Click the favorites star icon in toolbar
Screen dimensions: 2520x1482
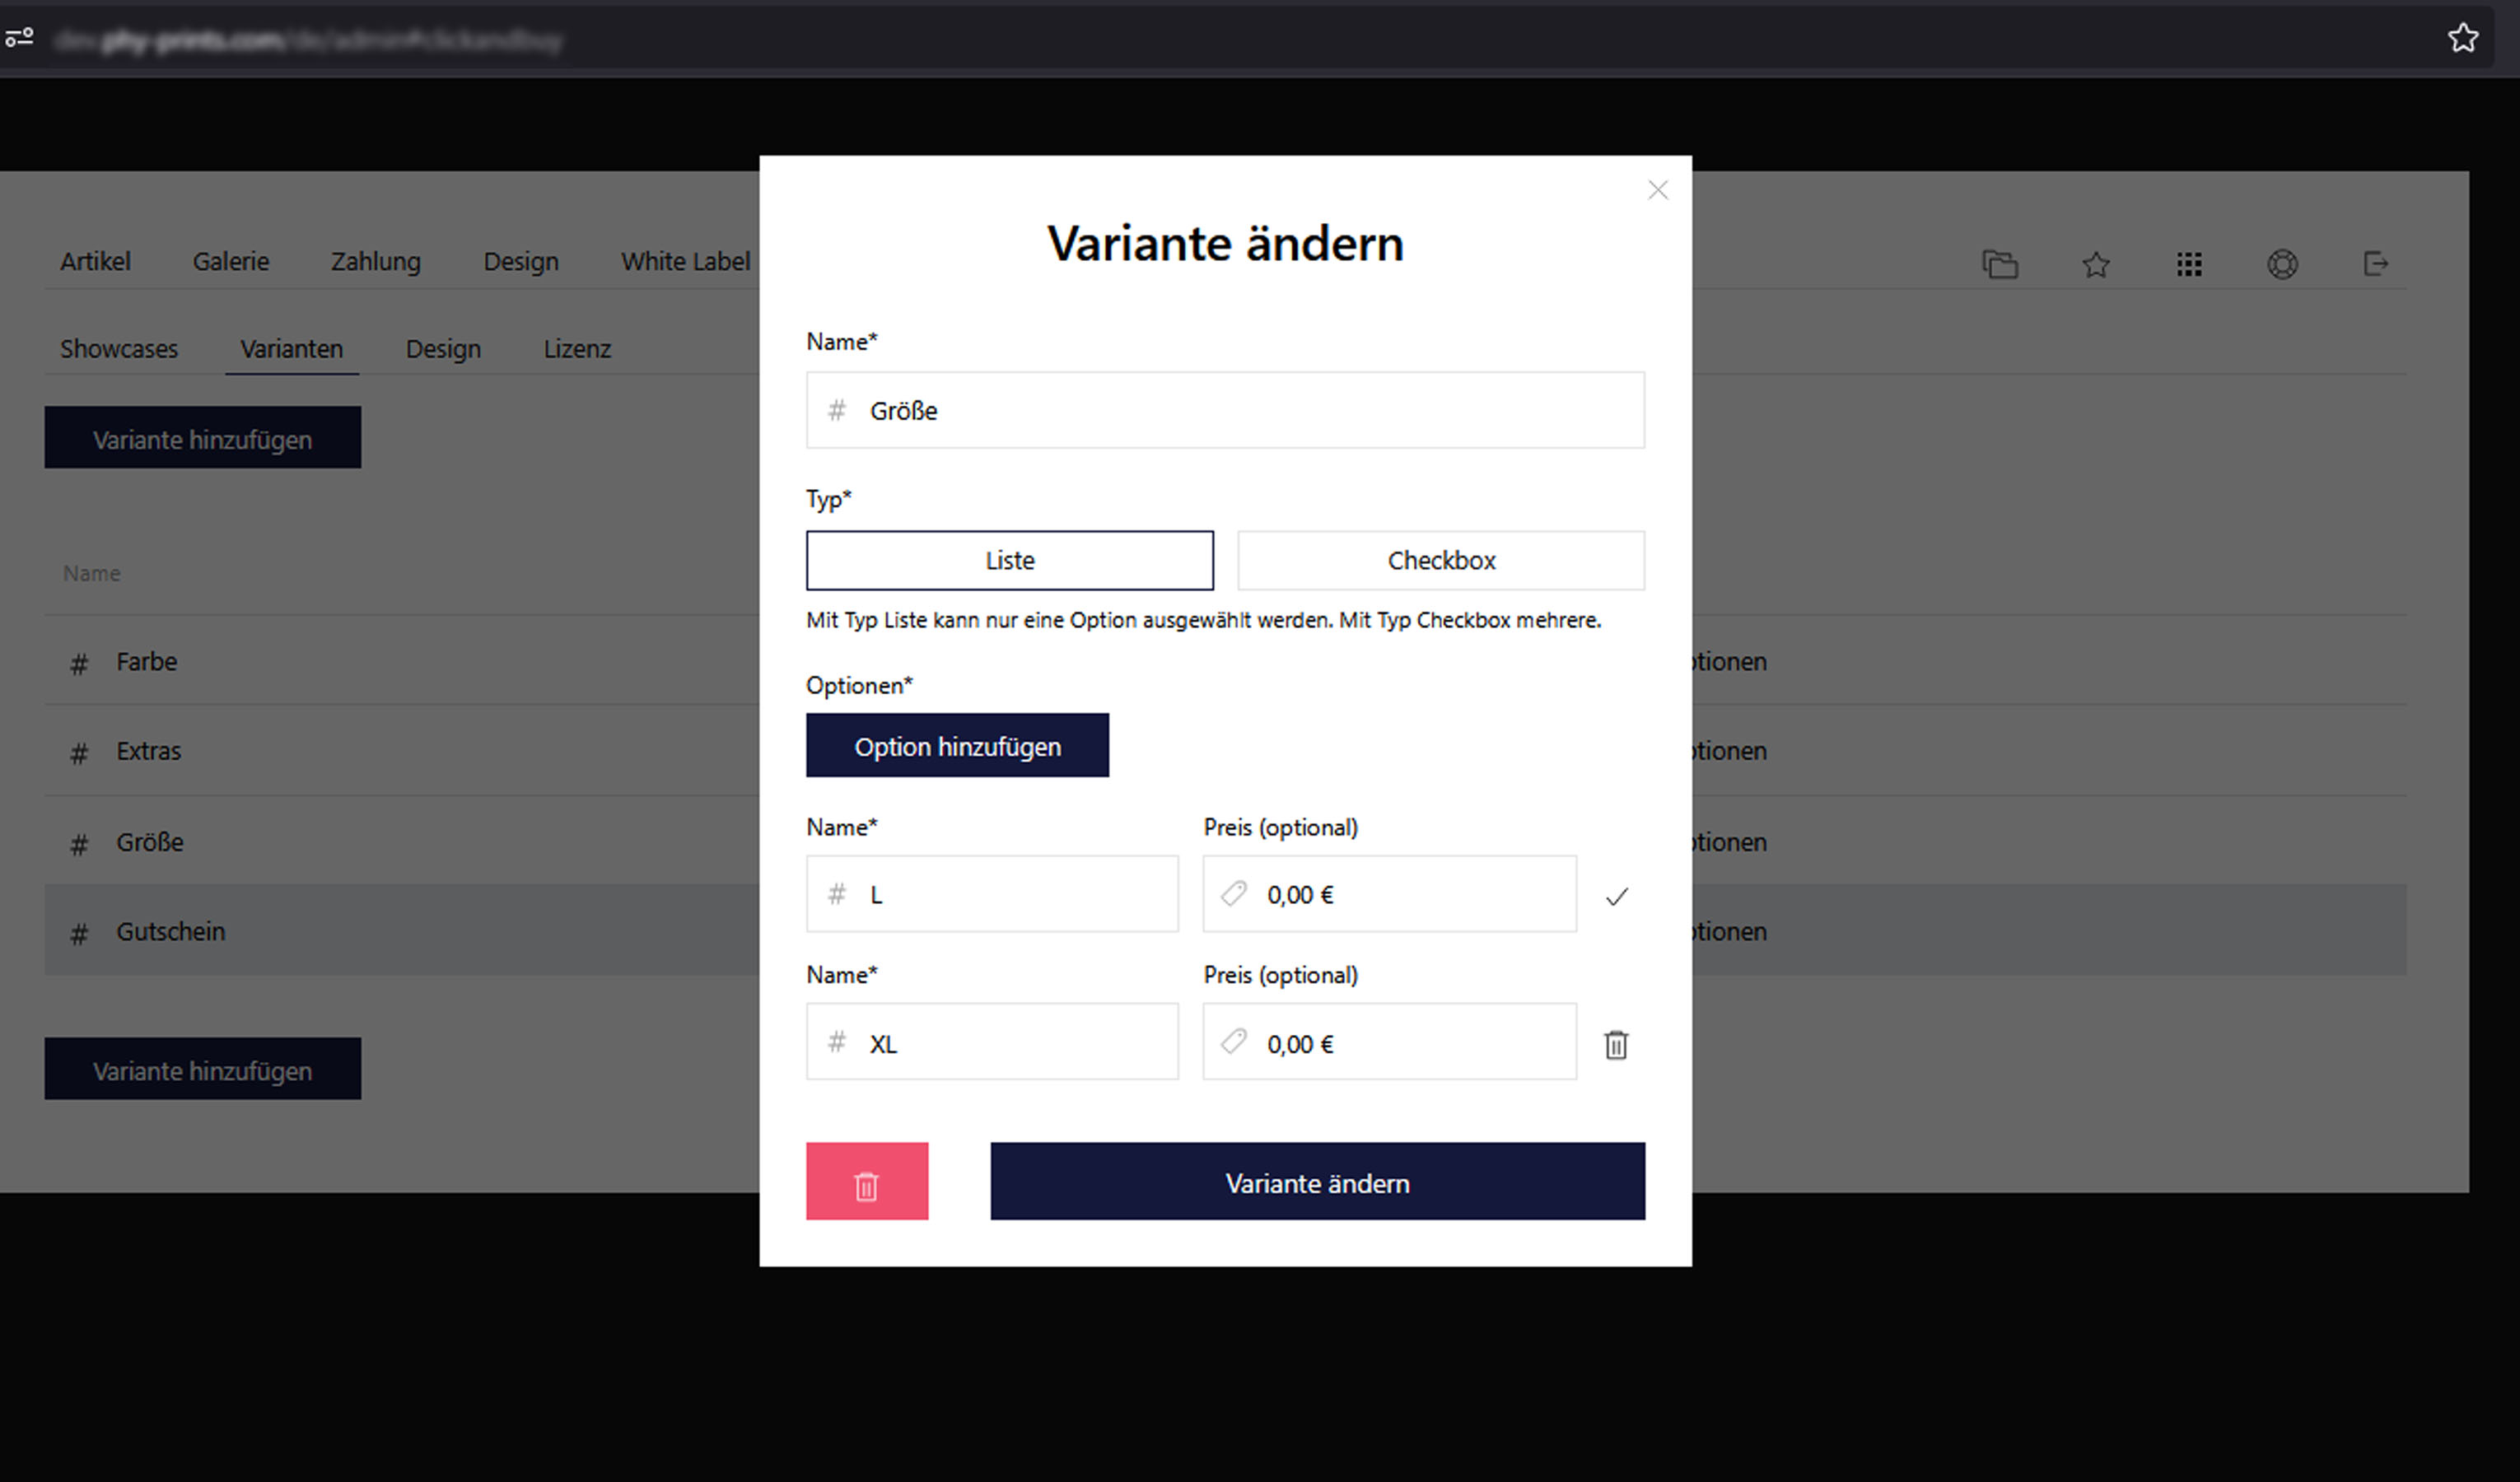2095,264
